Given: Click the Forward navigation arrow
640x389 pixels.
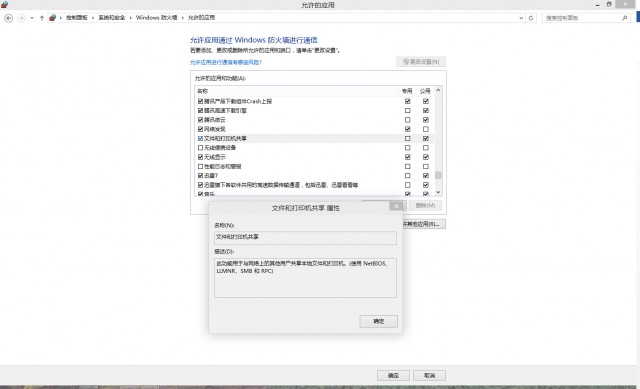Looking at the screenshot, I should click(21, 18).
